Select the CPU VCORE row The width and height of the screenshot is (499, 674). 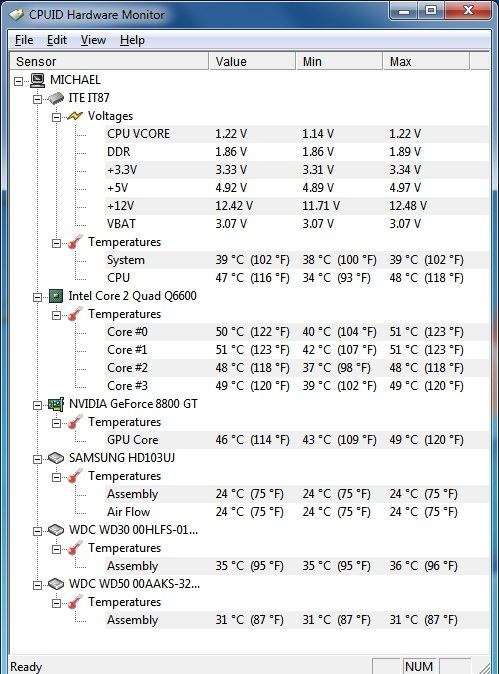(x=297, y=134)
